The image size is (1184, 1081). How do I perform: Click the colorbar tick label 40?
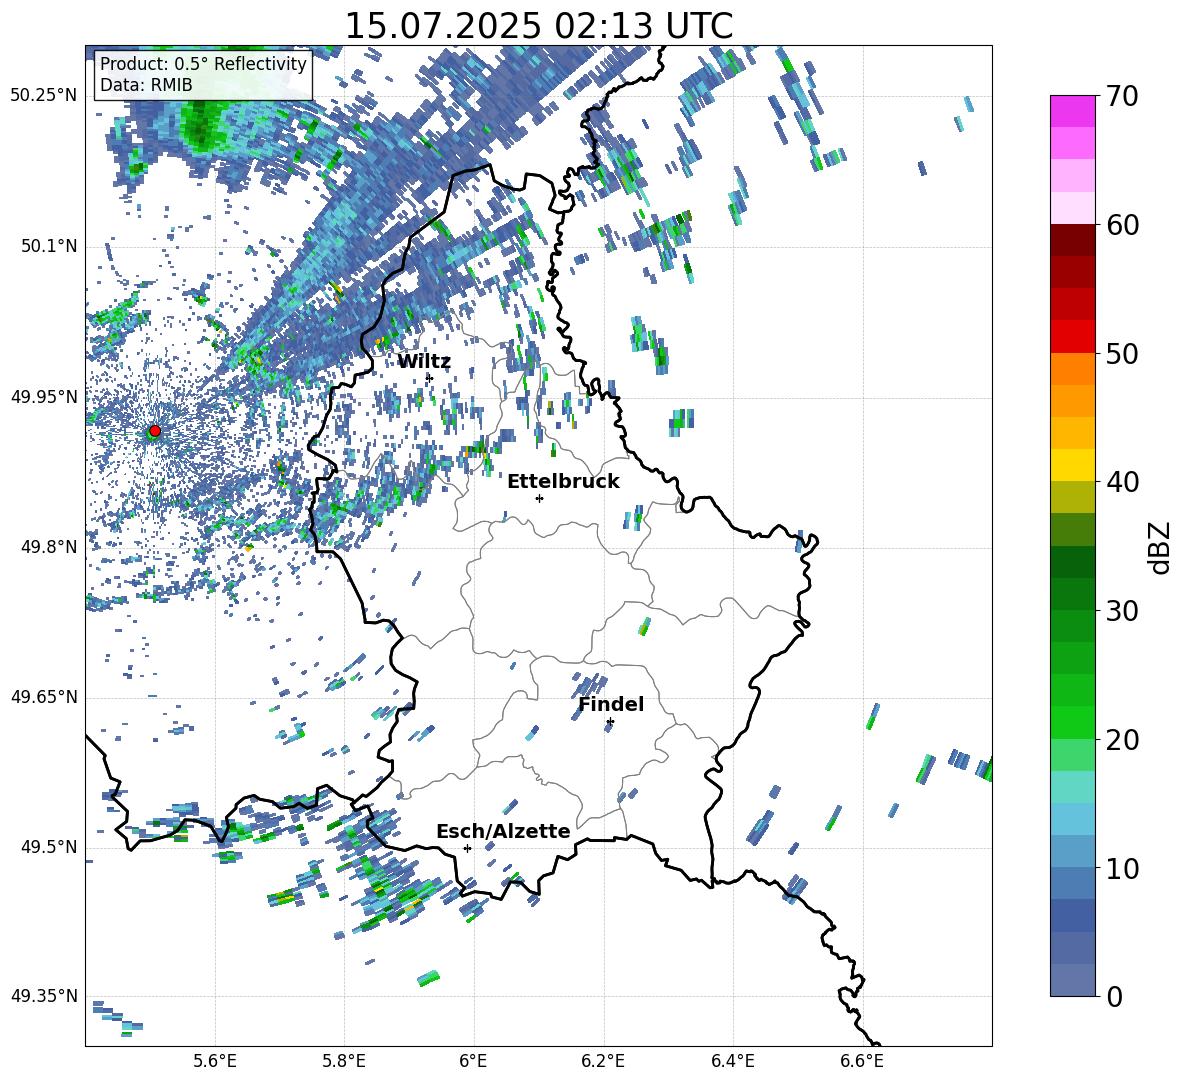(1121, 482)
